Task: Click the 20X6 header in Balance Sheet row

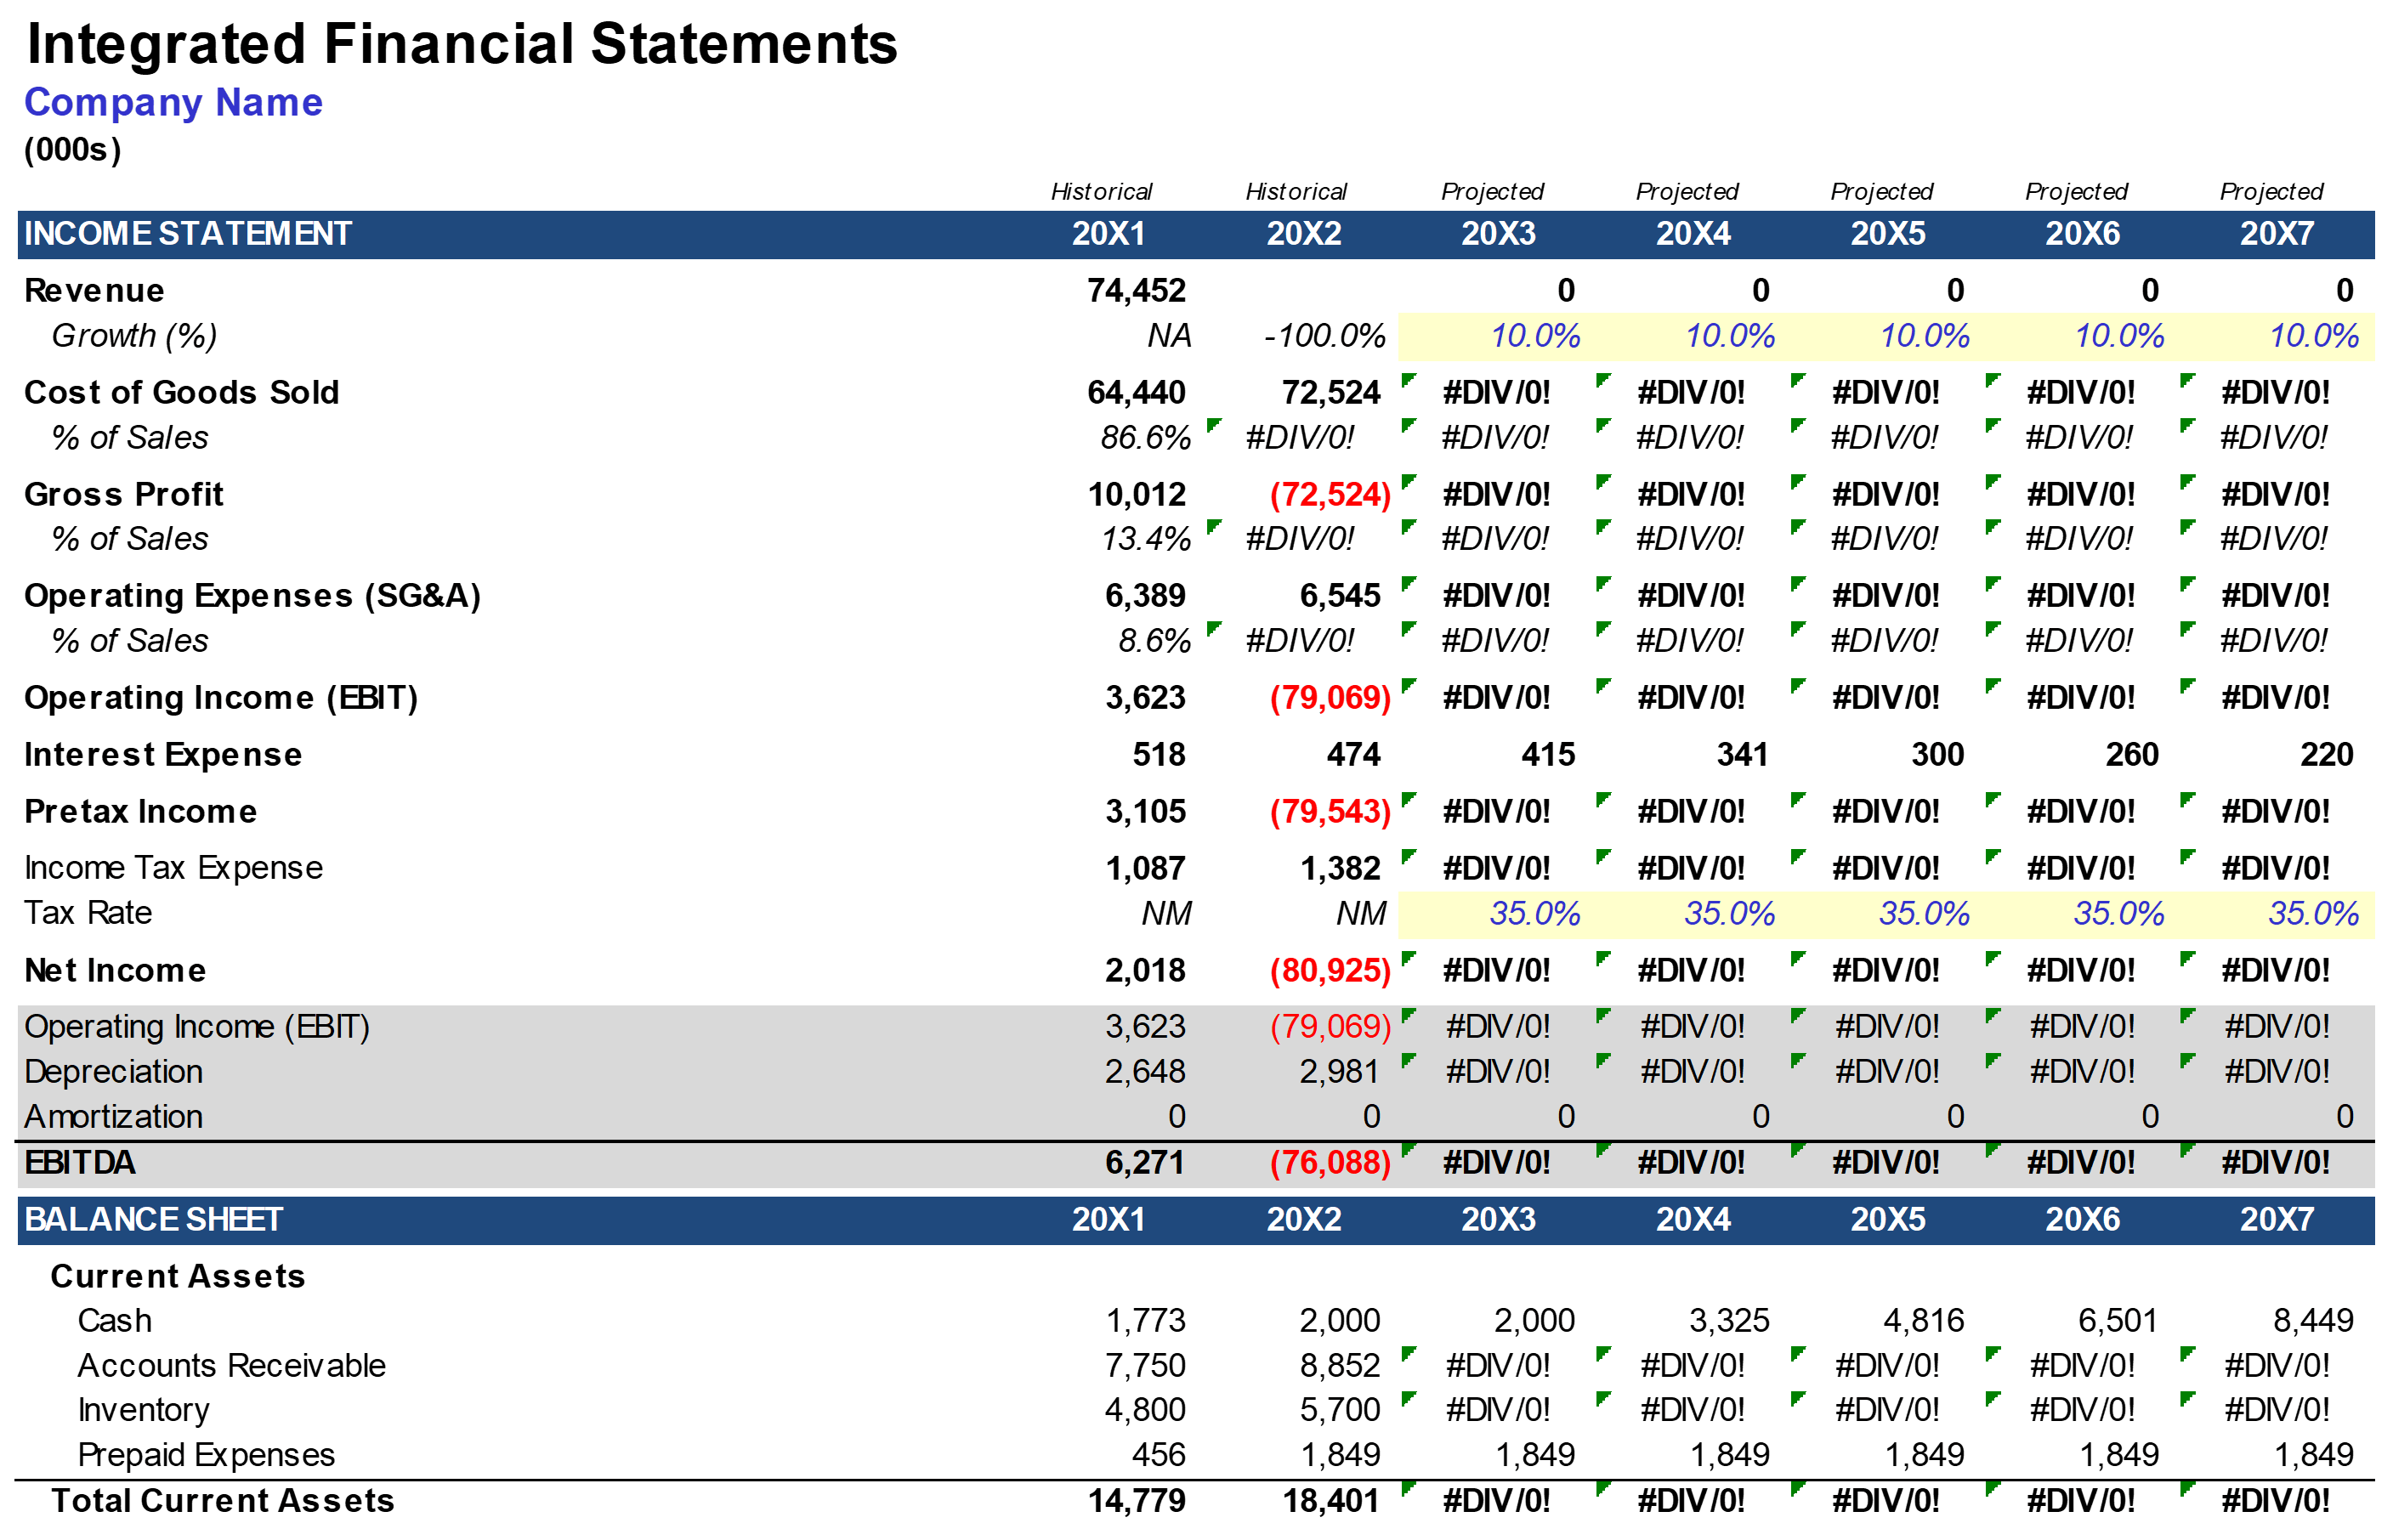Action: [2082, 1220]
